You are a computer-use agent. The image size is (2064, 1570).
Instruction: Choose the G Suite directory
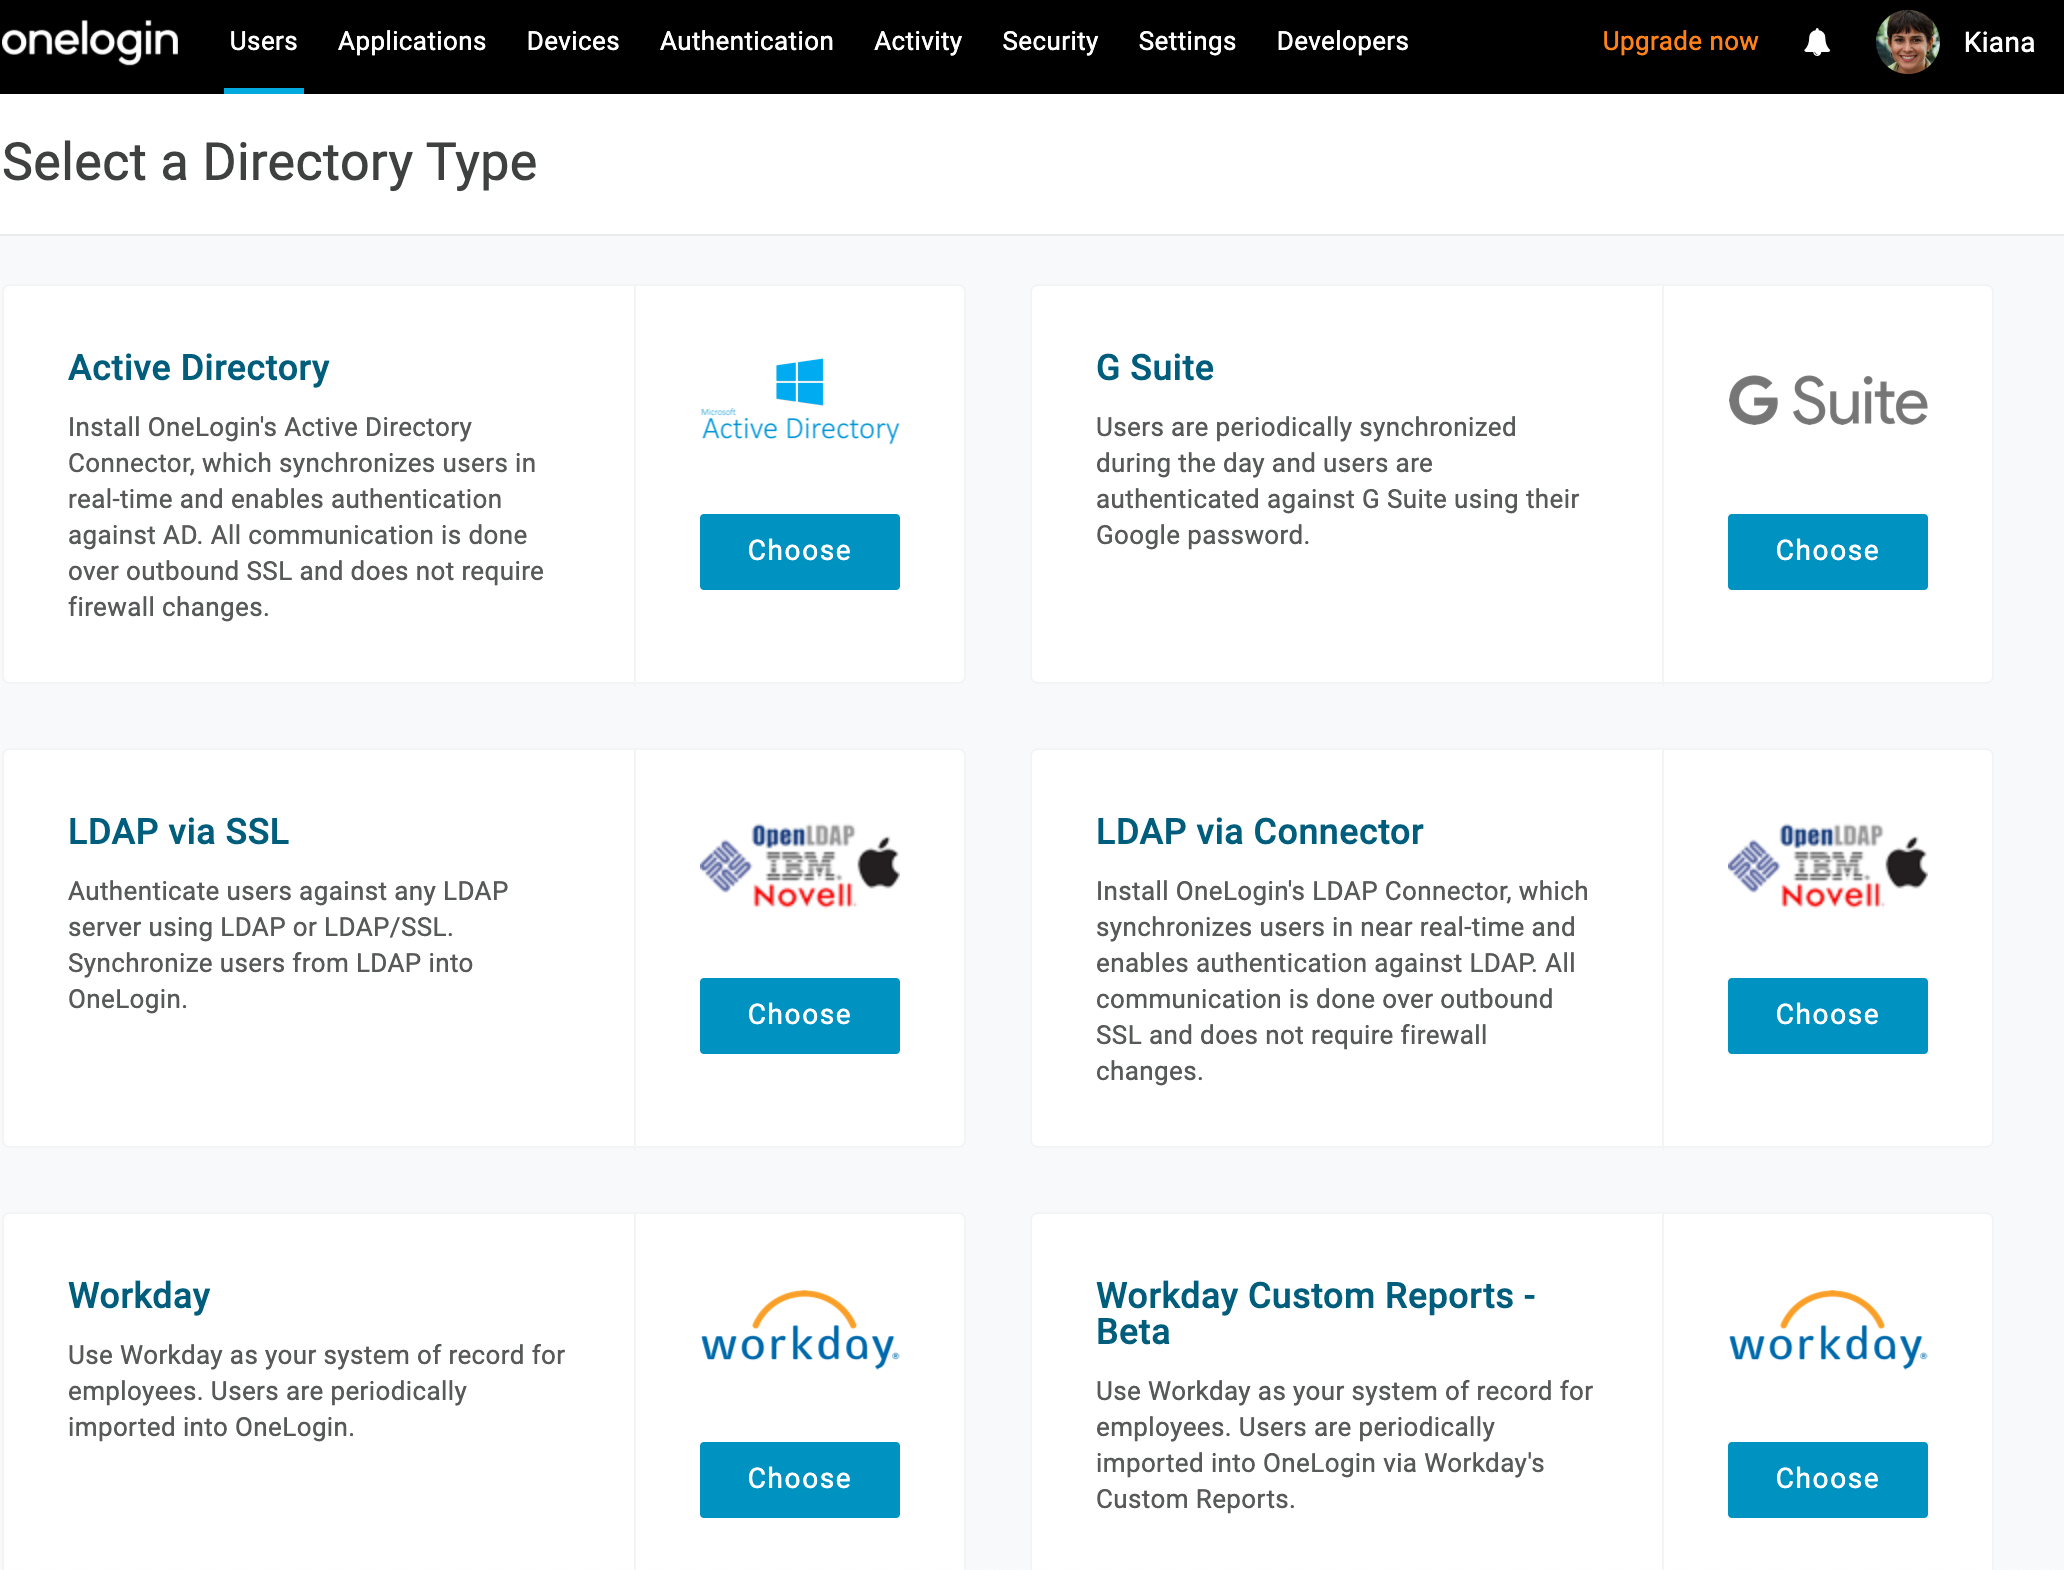(x=1828, y=551)
